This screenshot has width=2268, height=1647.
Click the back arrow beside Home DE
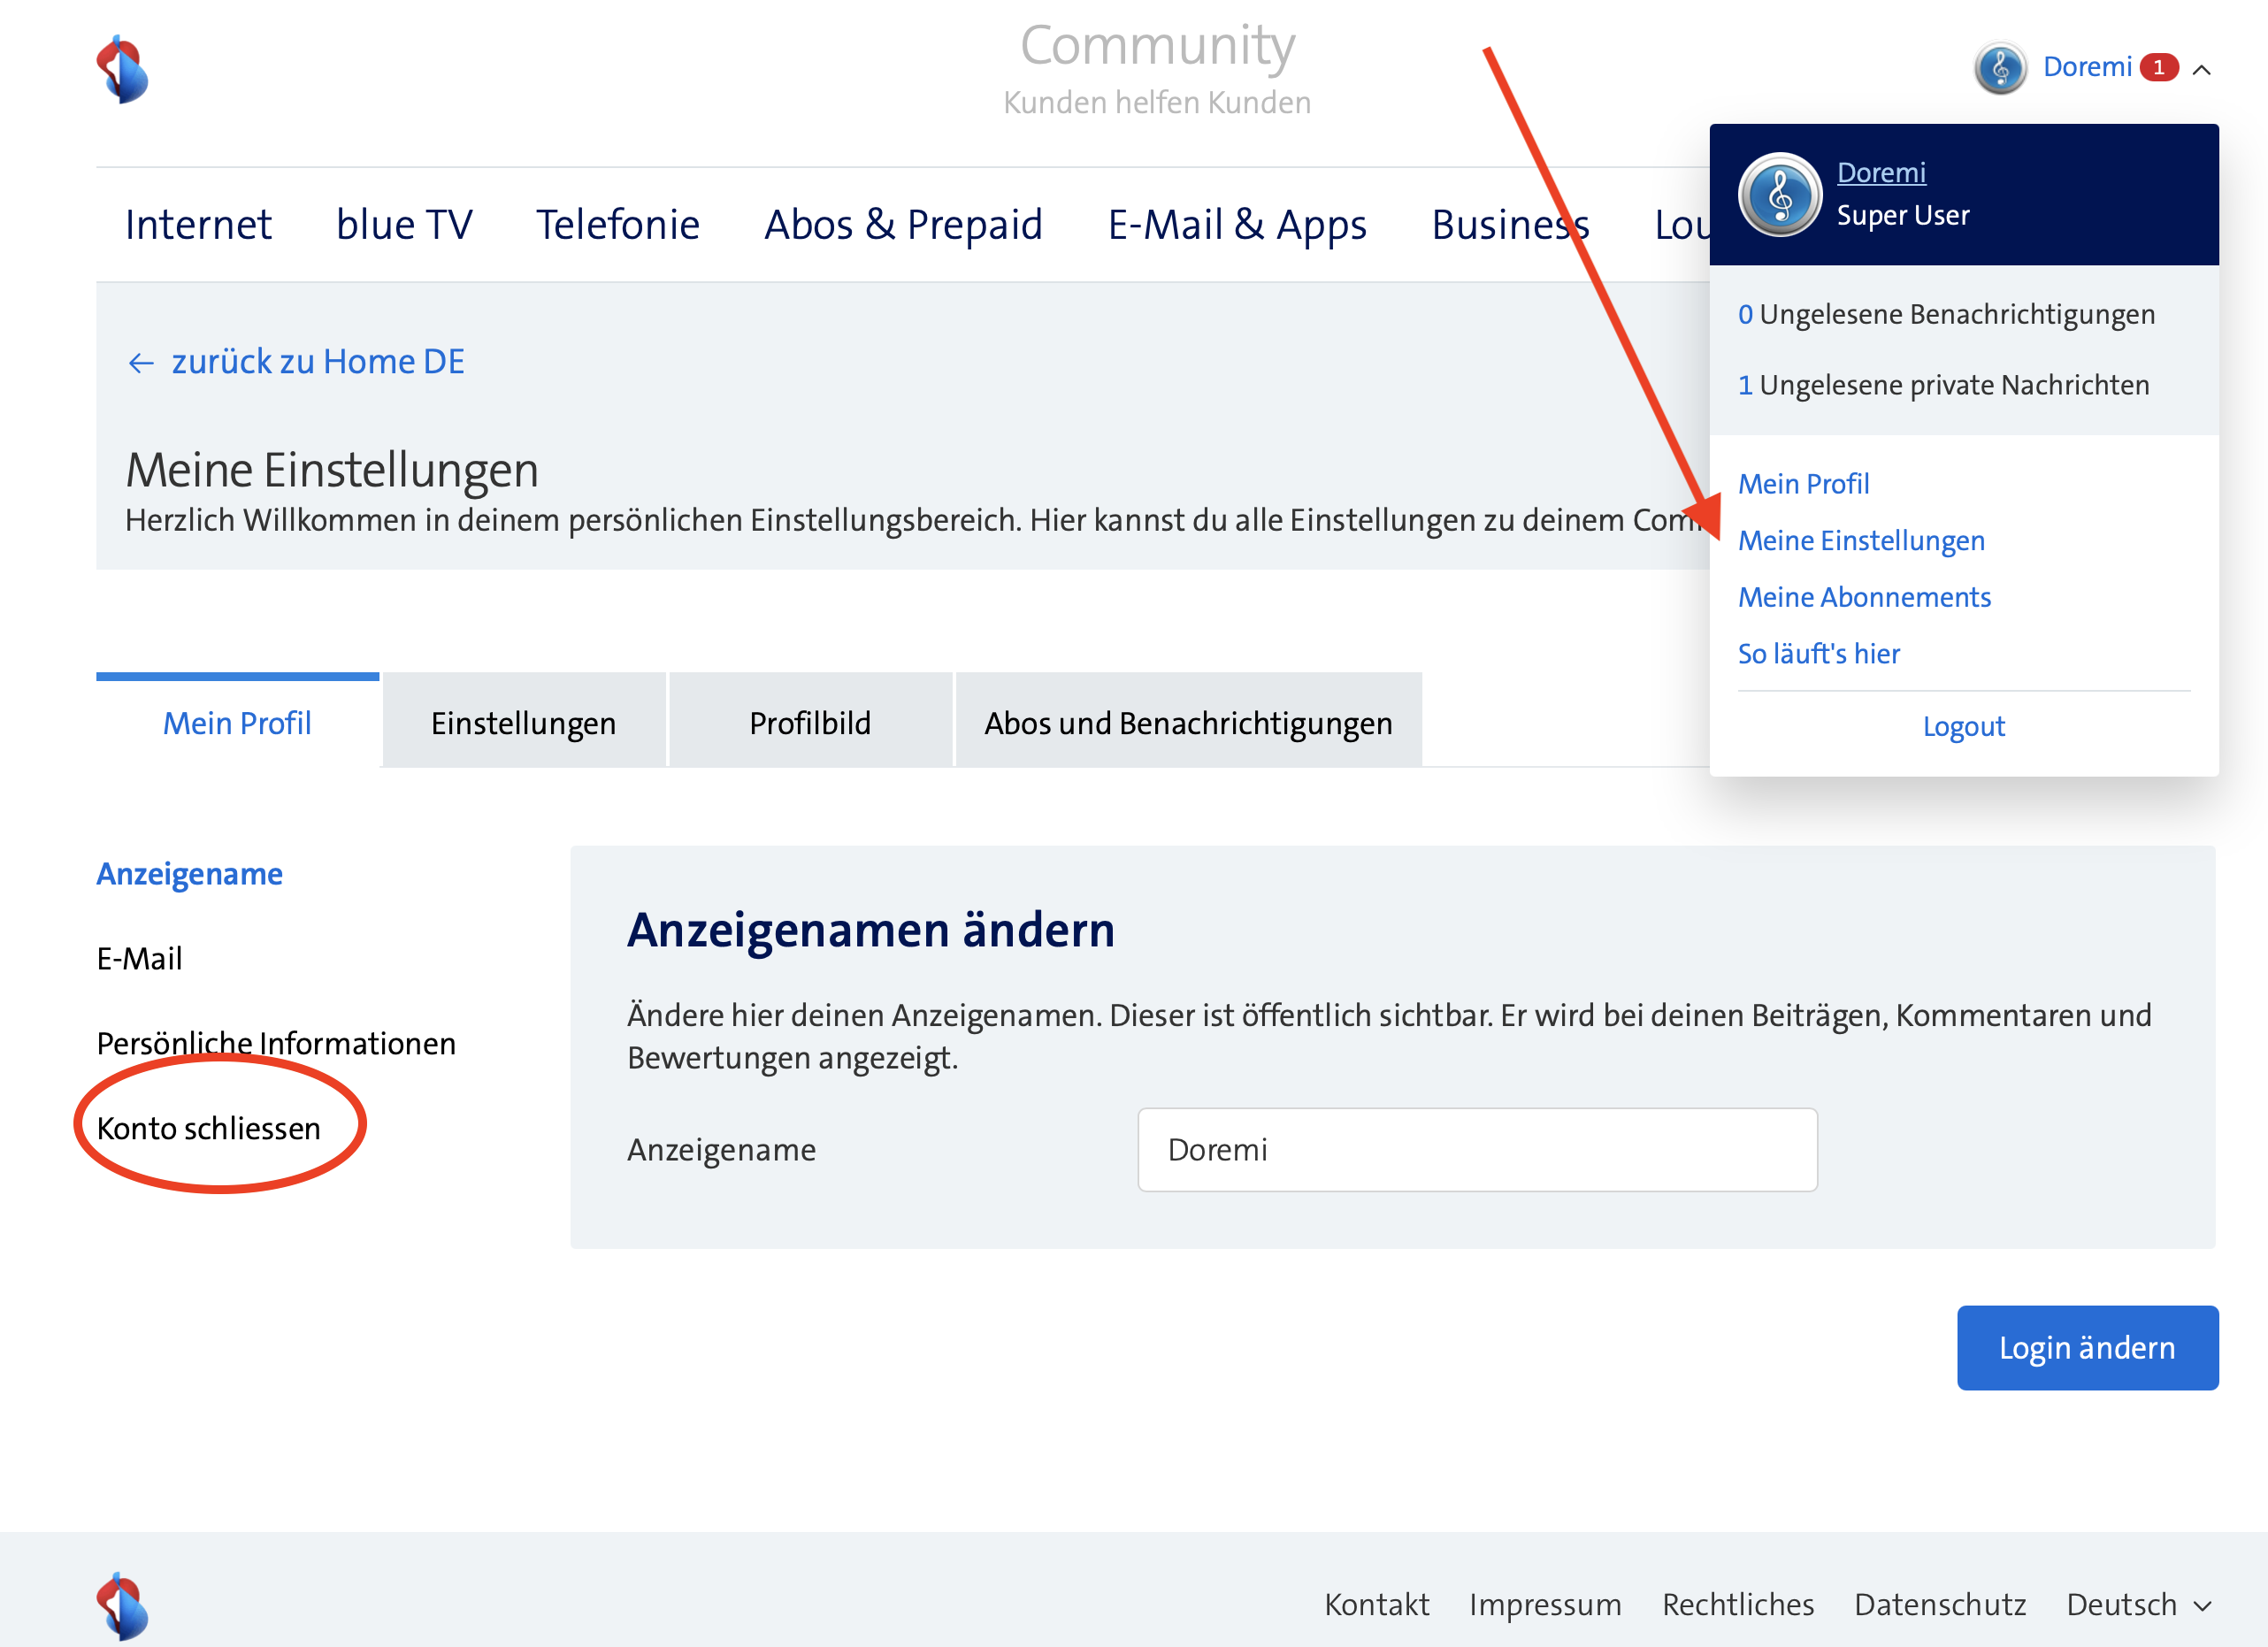pos(140,363)
